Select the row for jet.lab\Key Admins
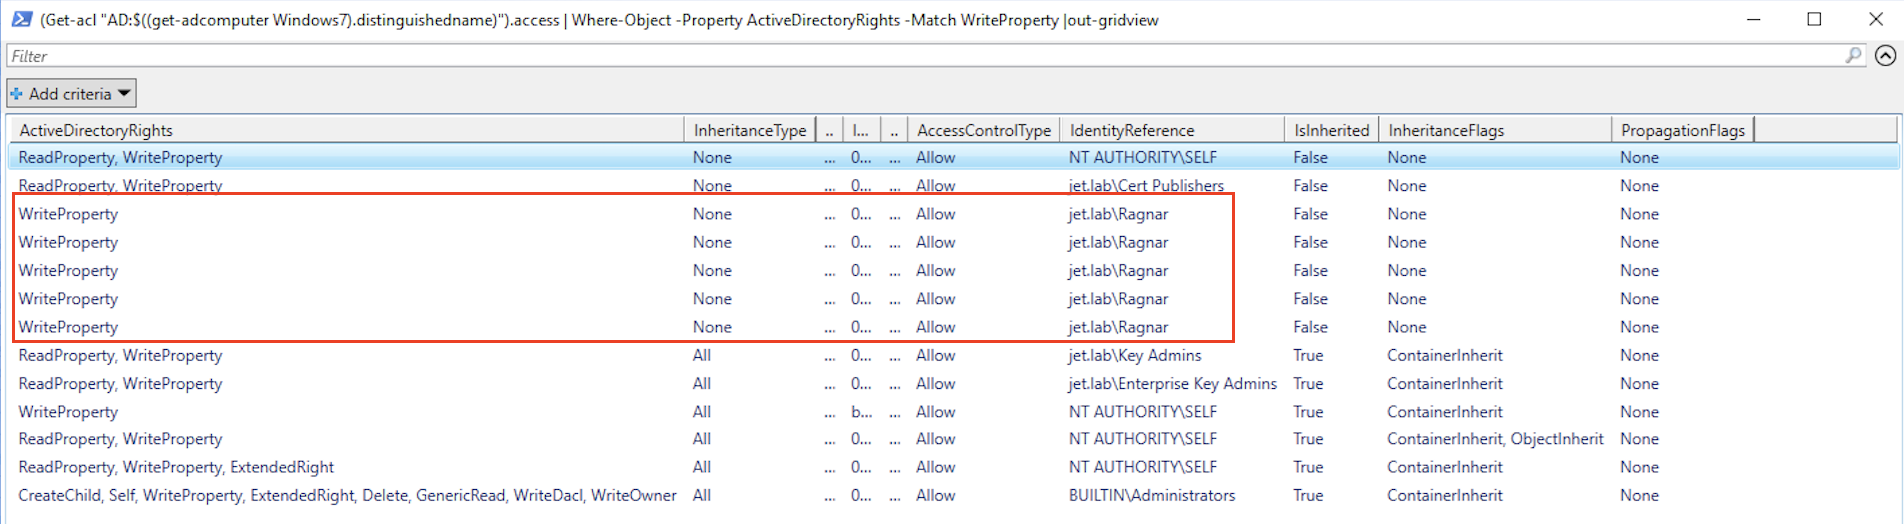Image resolution: width=1904 pixels, height=524 pixels. click(953, 355)
